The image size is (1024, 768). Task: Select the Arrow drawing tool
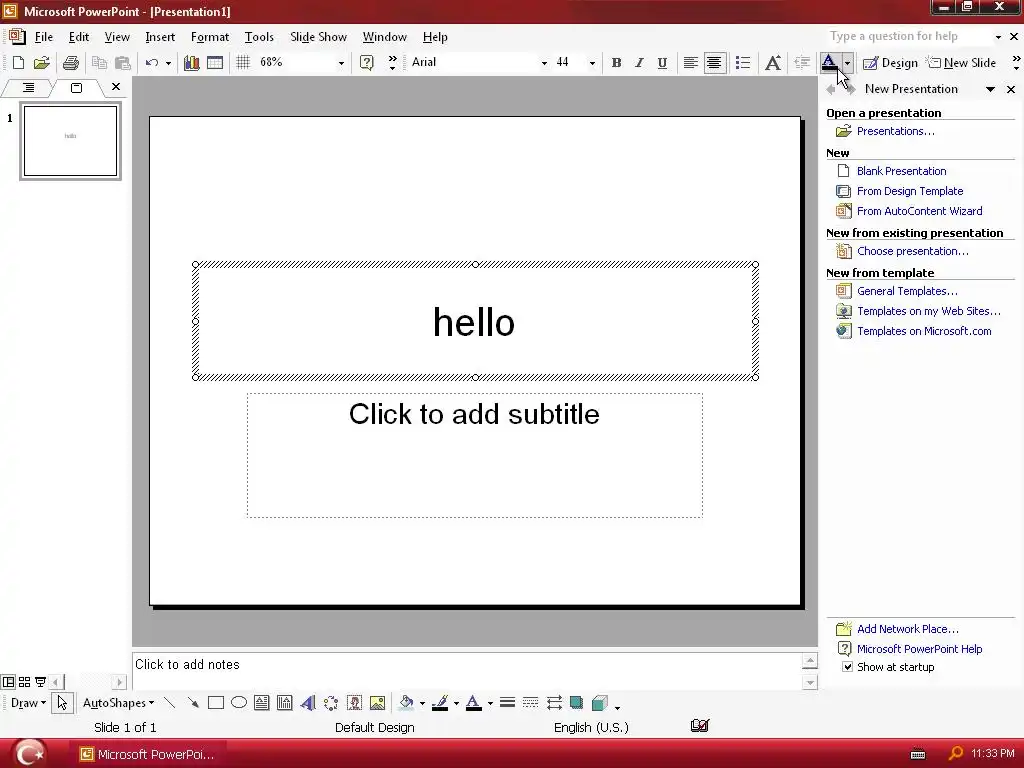[193, 703]
